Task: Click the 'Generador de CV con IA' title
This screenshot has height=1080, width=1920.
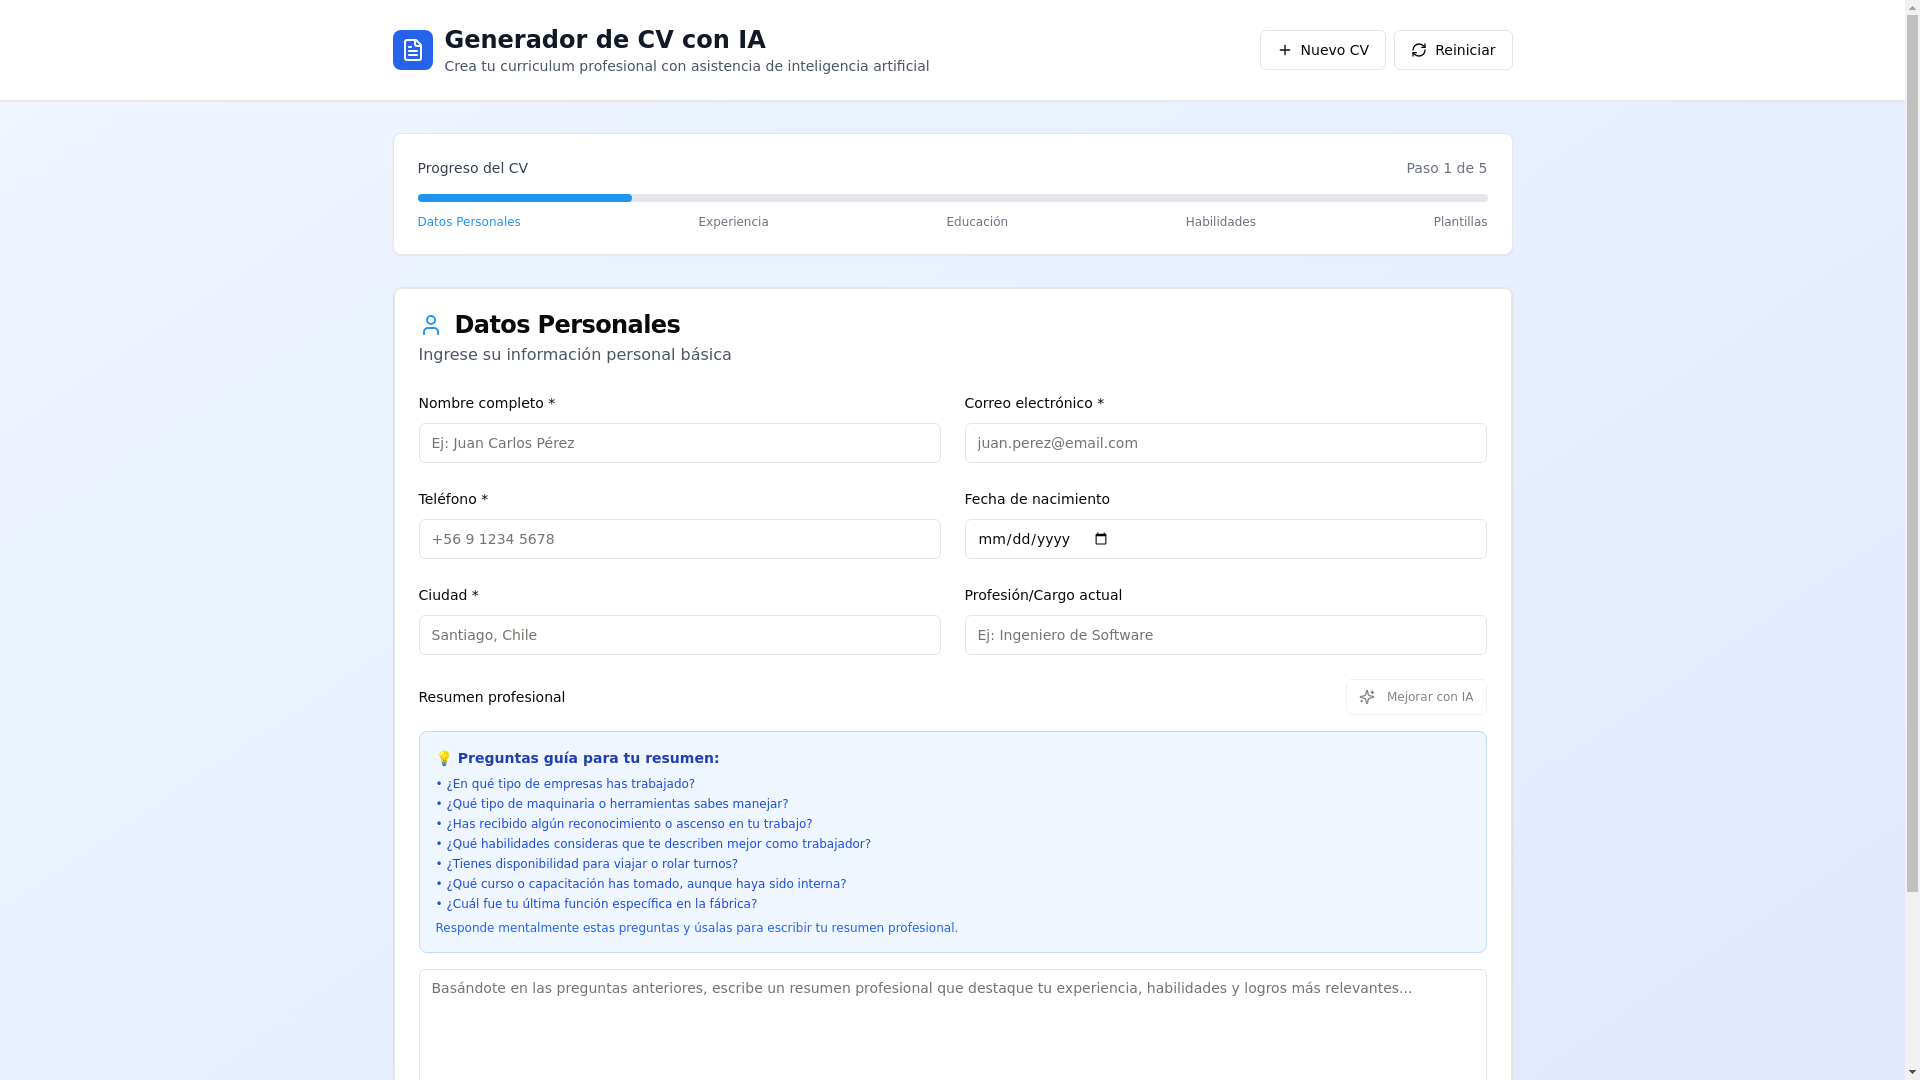Action: (605, 40)
